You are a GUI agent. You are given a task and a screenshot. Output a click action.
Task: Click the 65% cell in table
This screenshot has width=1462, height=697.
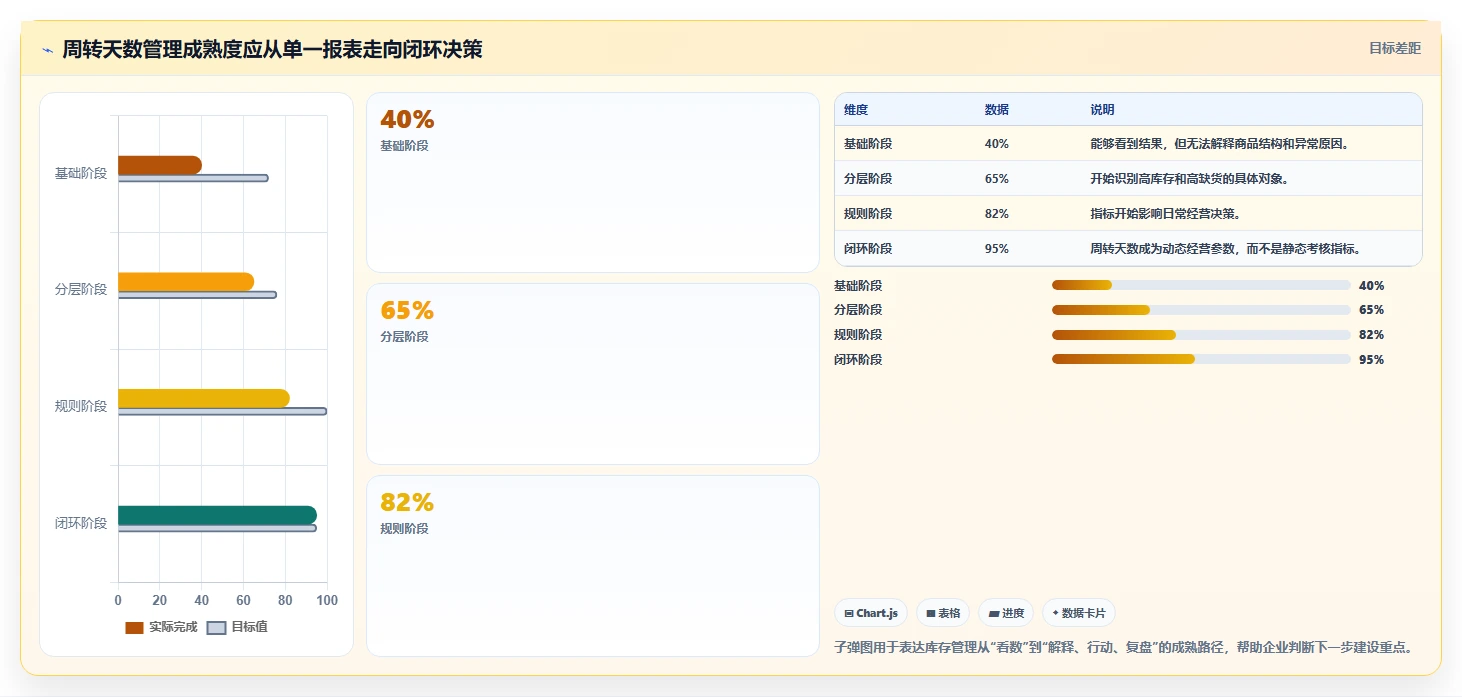point(996,178)
